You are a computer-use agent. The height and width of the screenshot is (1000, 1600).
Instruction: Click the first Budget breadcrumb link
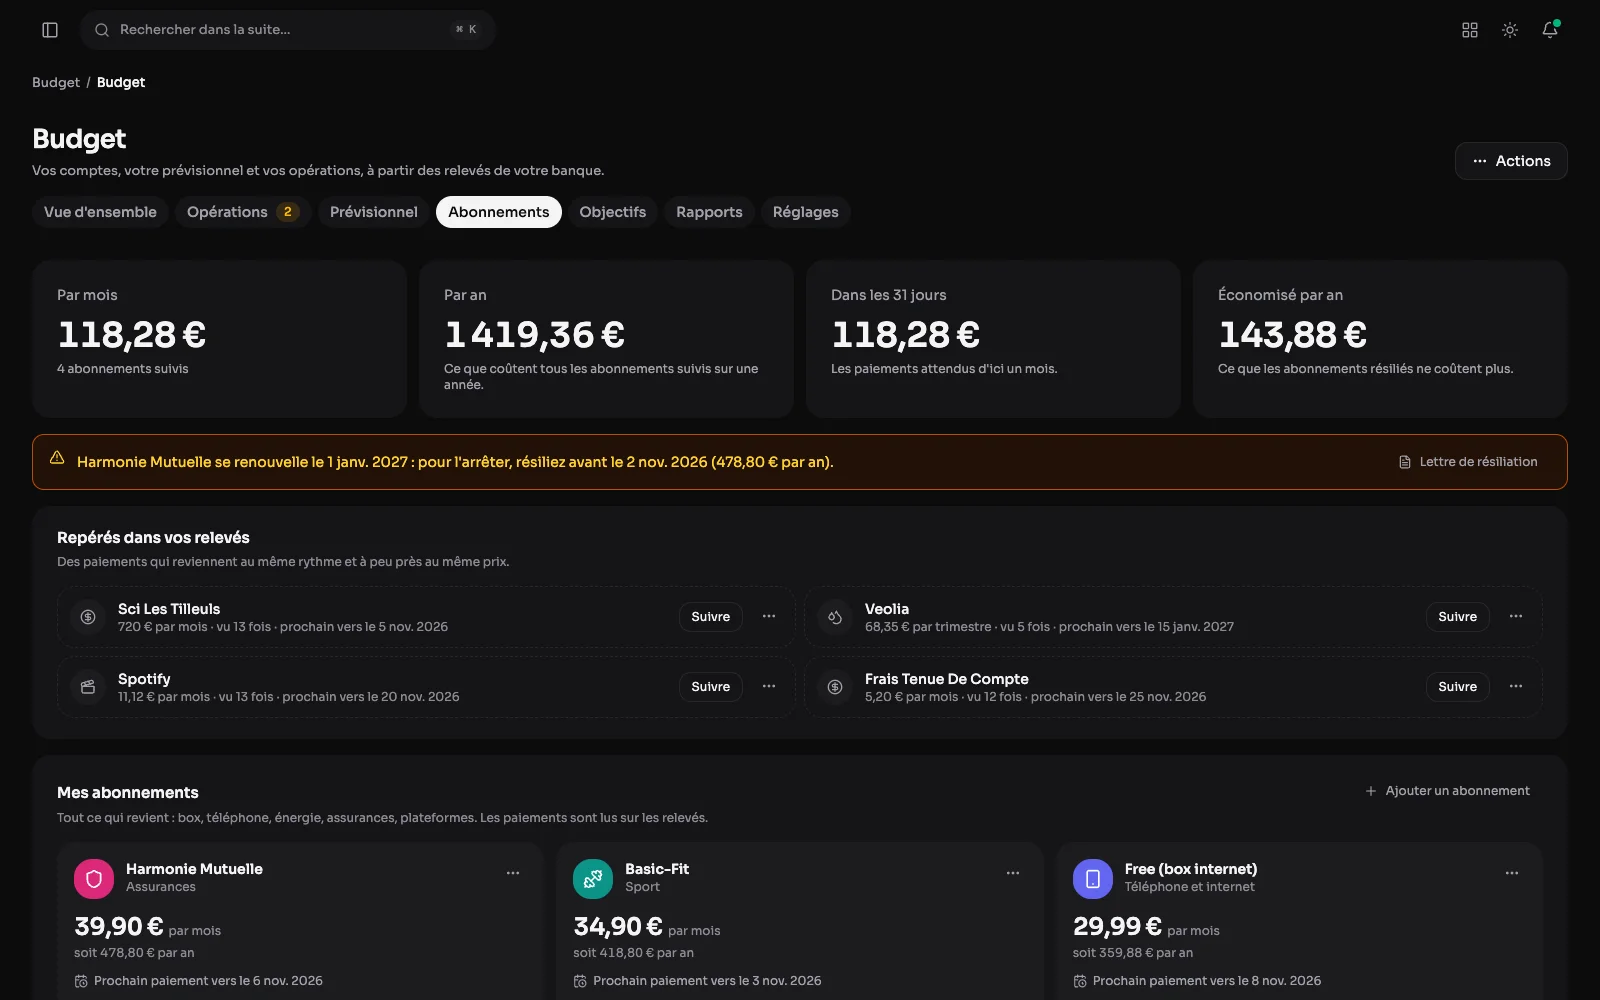click(56, 82)
